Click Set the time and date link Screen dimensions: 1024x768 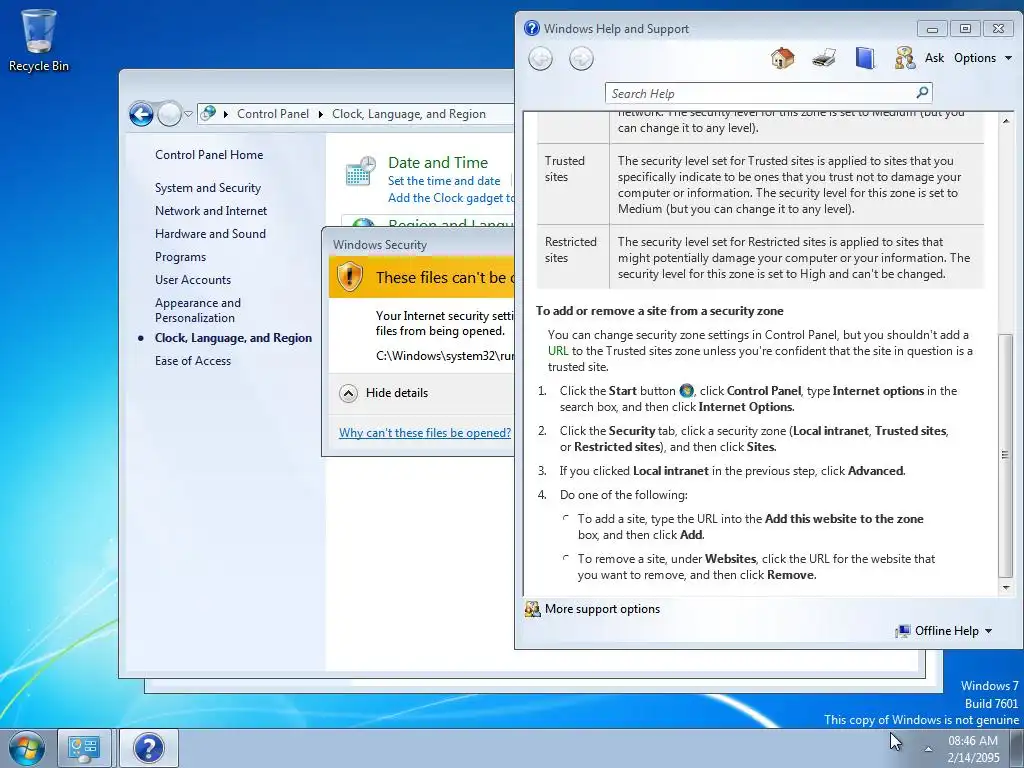444,181
